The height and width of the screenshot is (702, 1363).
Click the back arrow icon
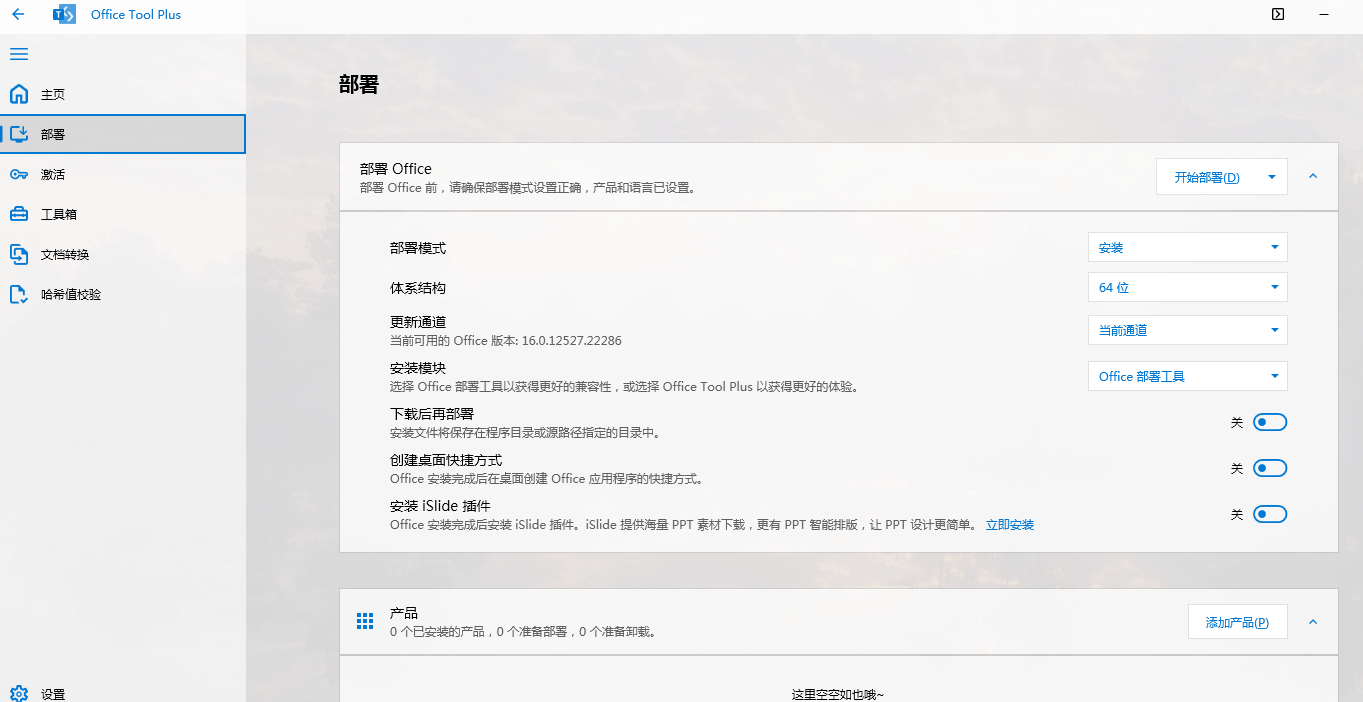click(18, 14)
